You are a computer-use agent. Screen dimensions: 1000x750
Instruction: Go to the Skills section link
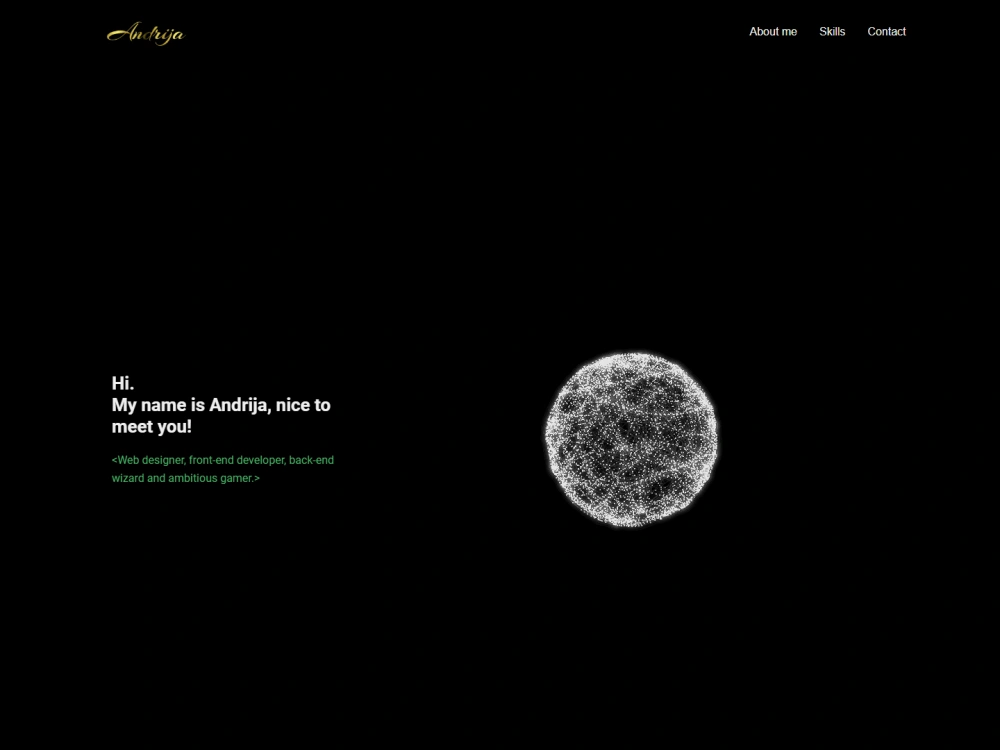832,32
